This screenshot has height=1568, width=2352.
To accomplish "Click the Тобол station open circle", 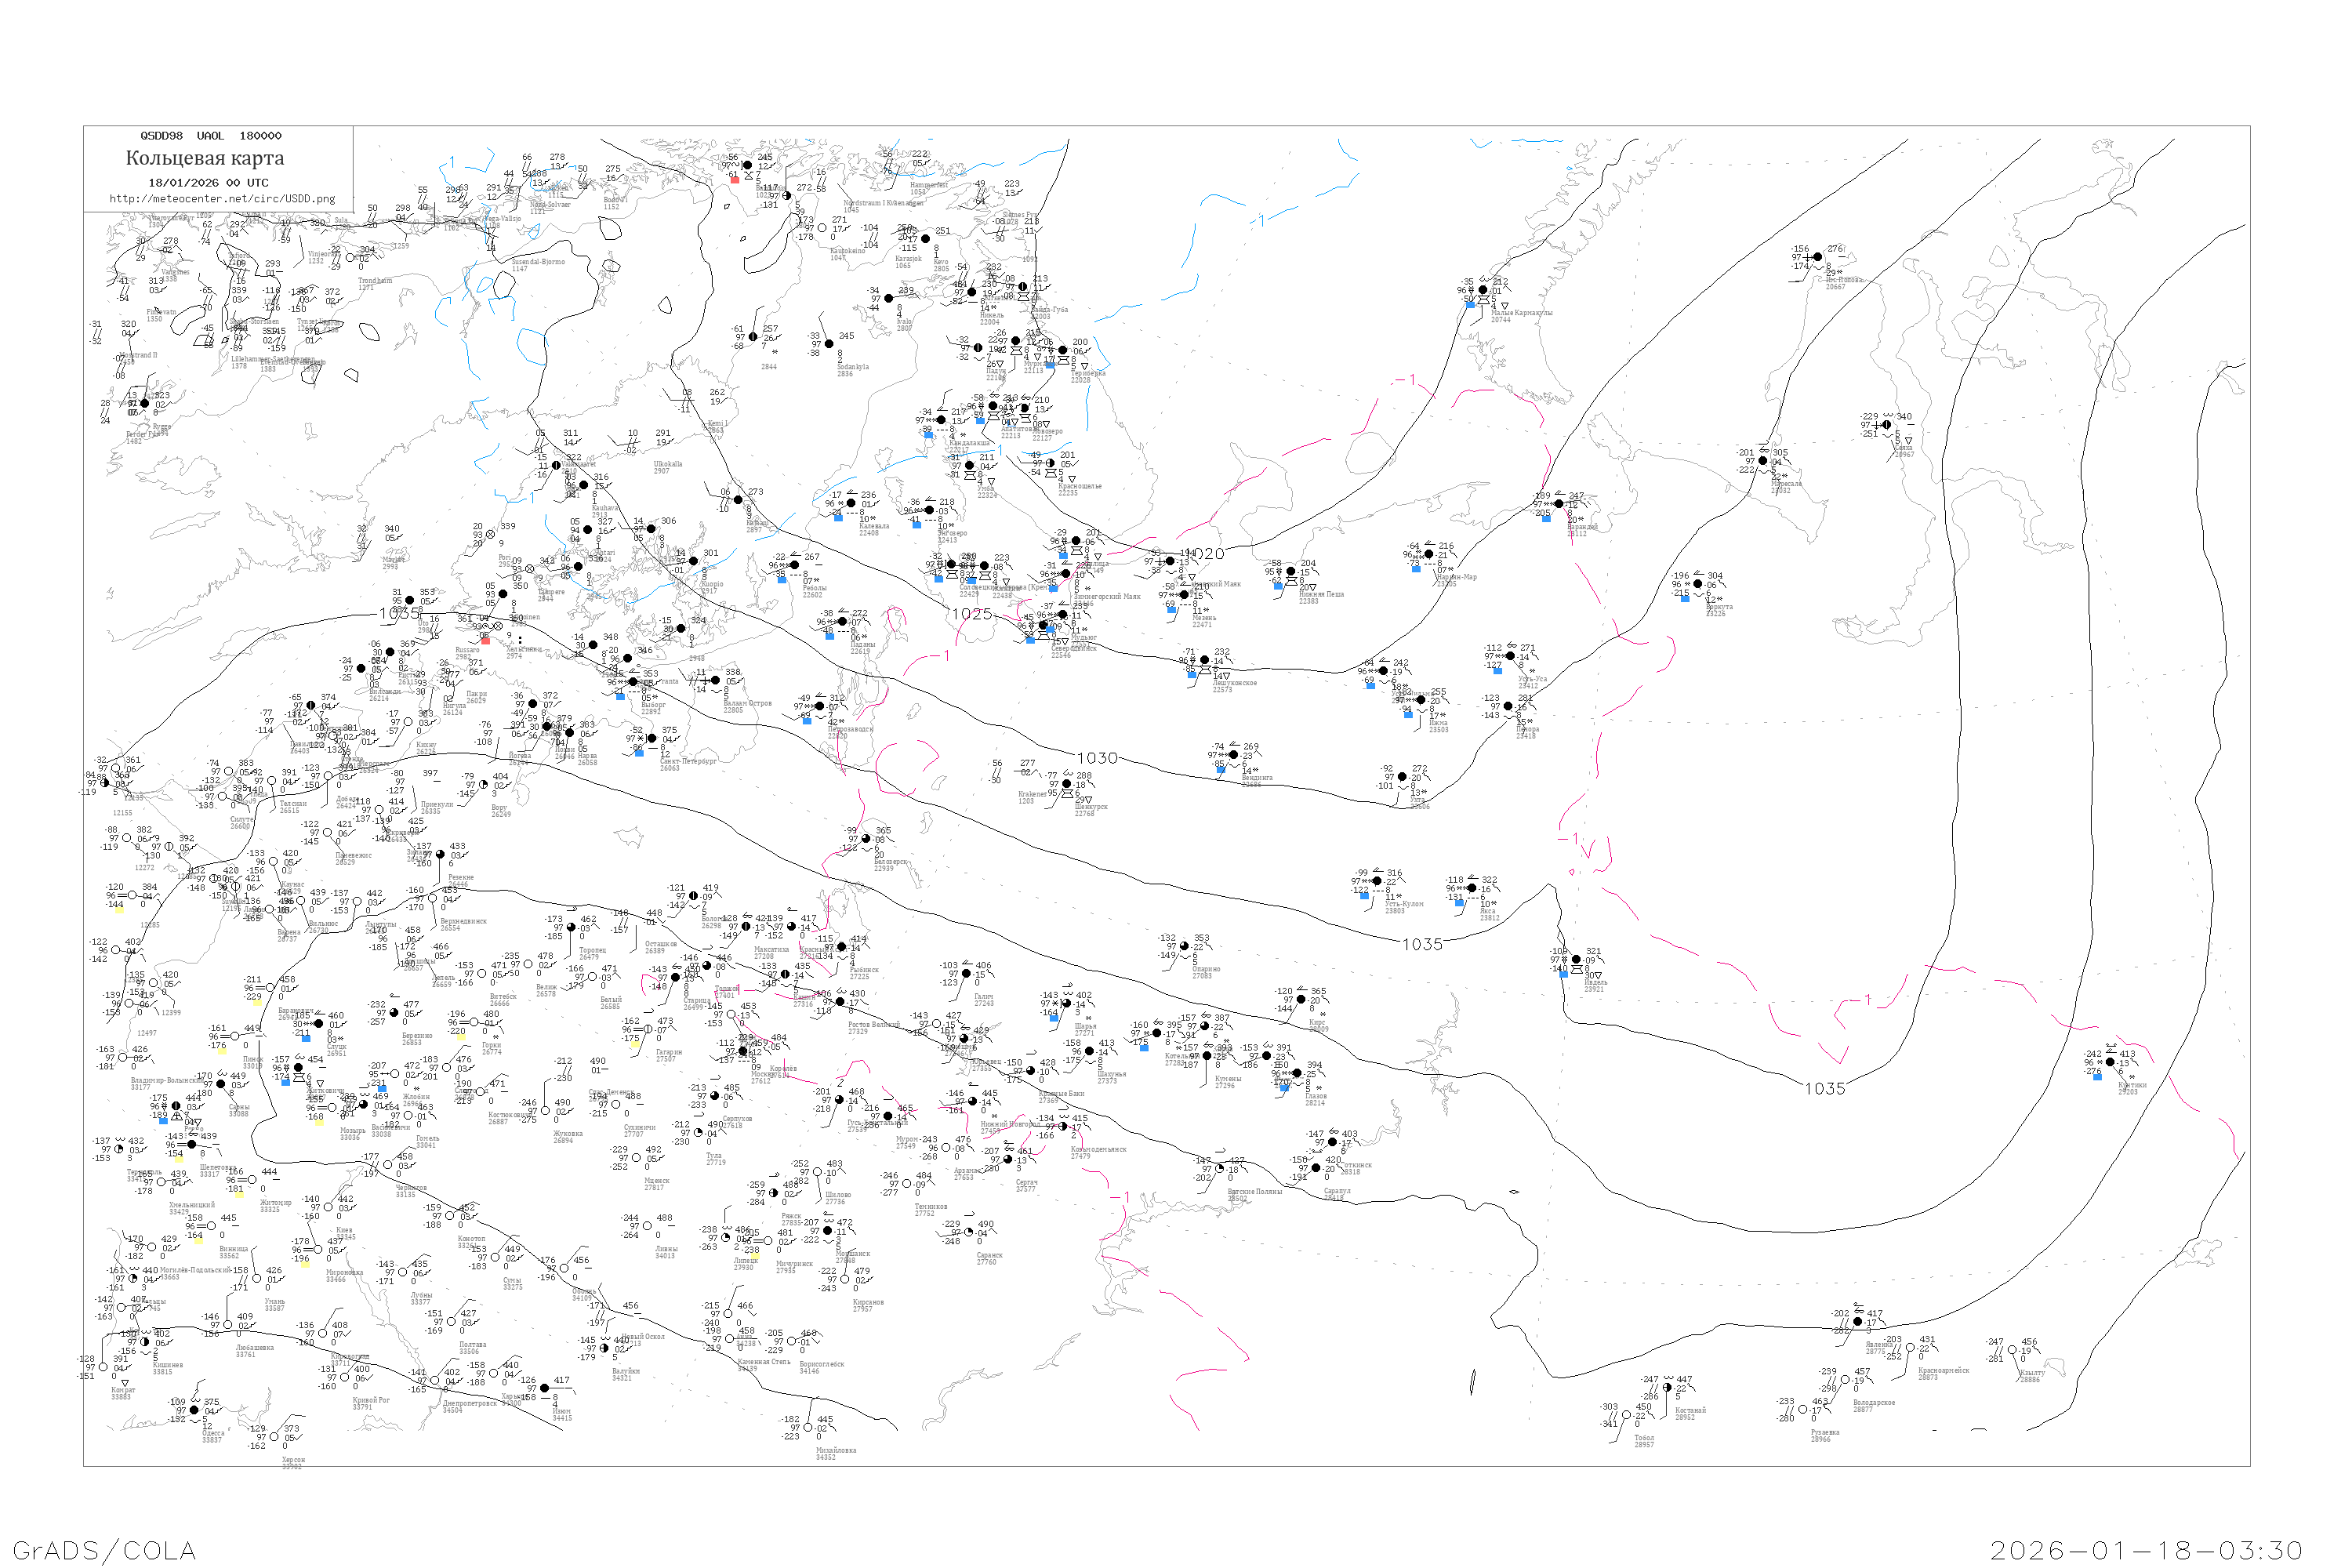I will 1625,1416.
